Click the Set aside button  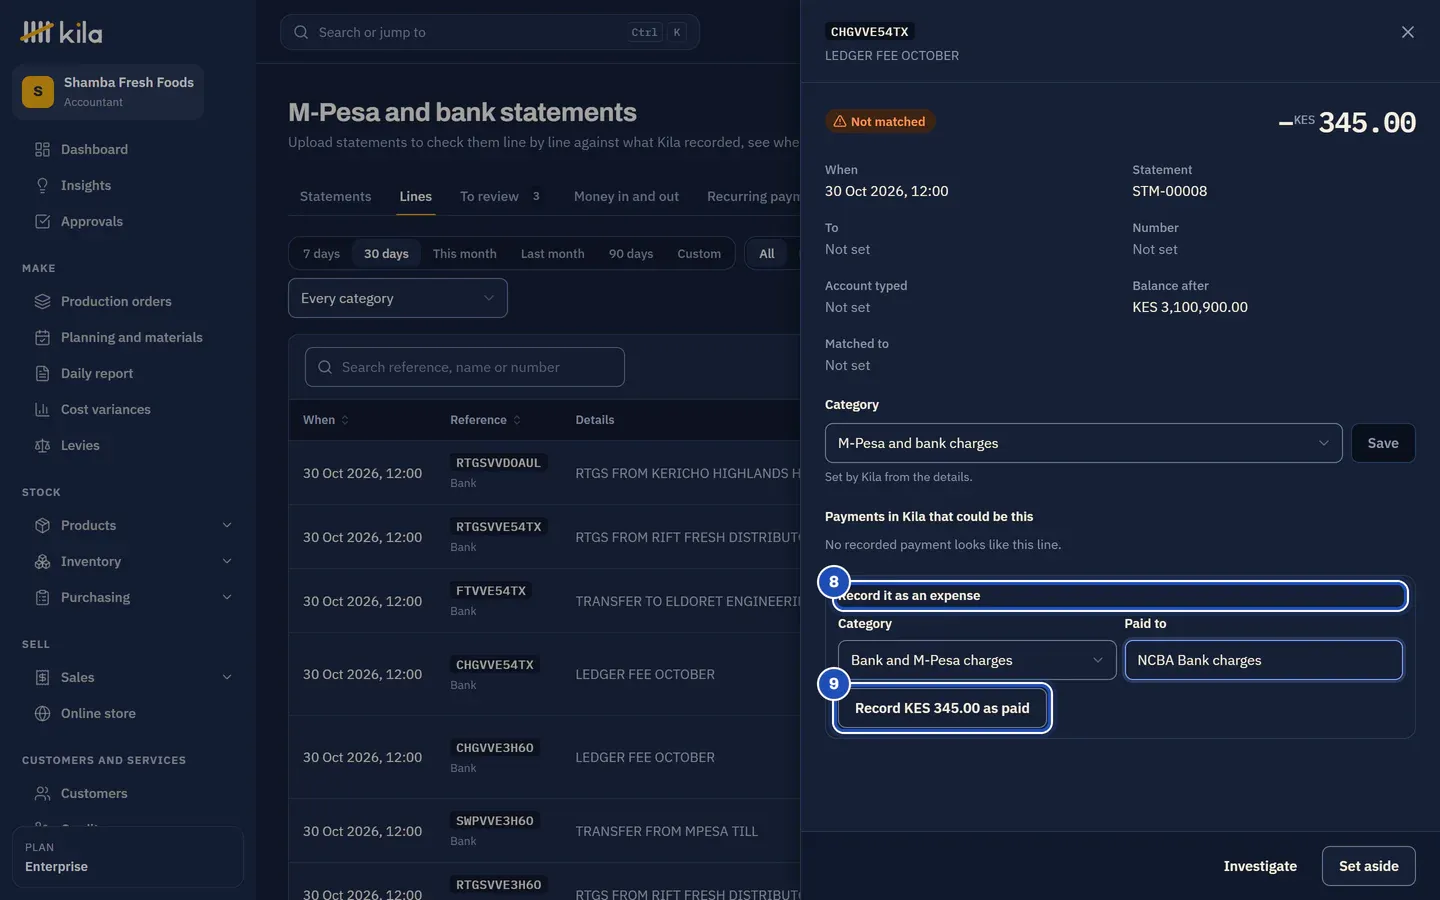[1369, 866]
